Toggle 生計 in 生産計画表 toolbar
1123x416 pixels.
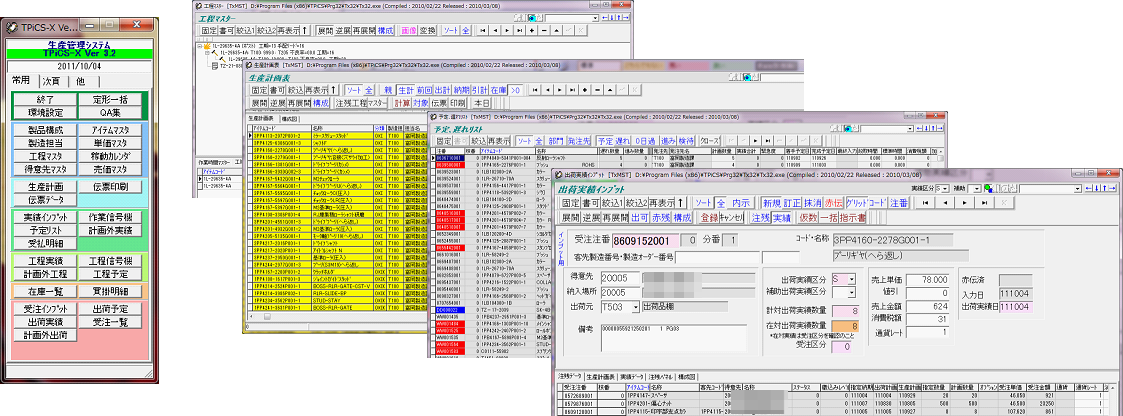pos(406,90)
